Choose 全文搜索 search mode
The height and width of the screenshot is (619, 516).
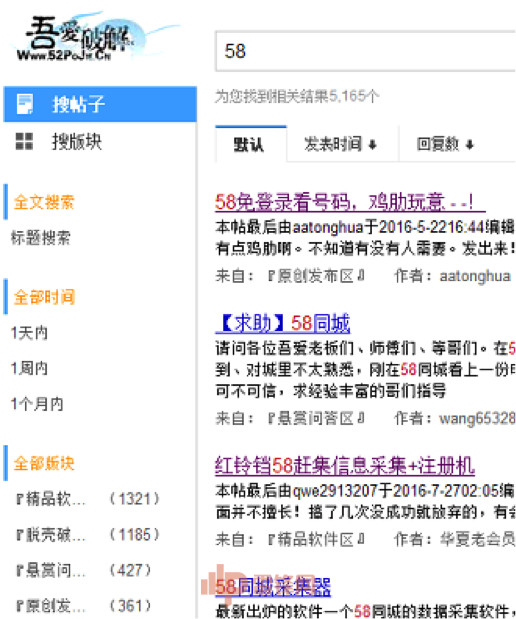pos(44,202)
